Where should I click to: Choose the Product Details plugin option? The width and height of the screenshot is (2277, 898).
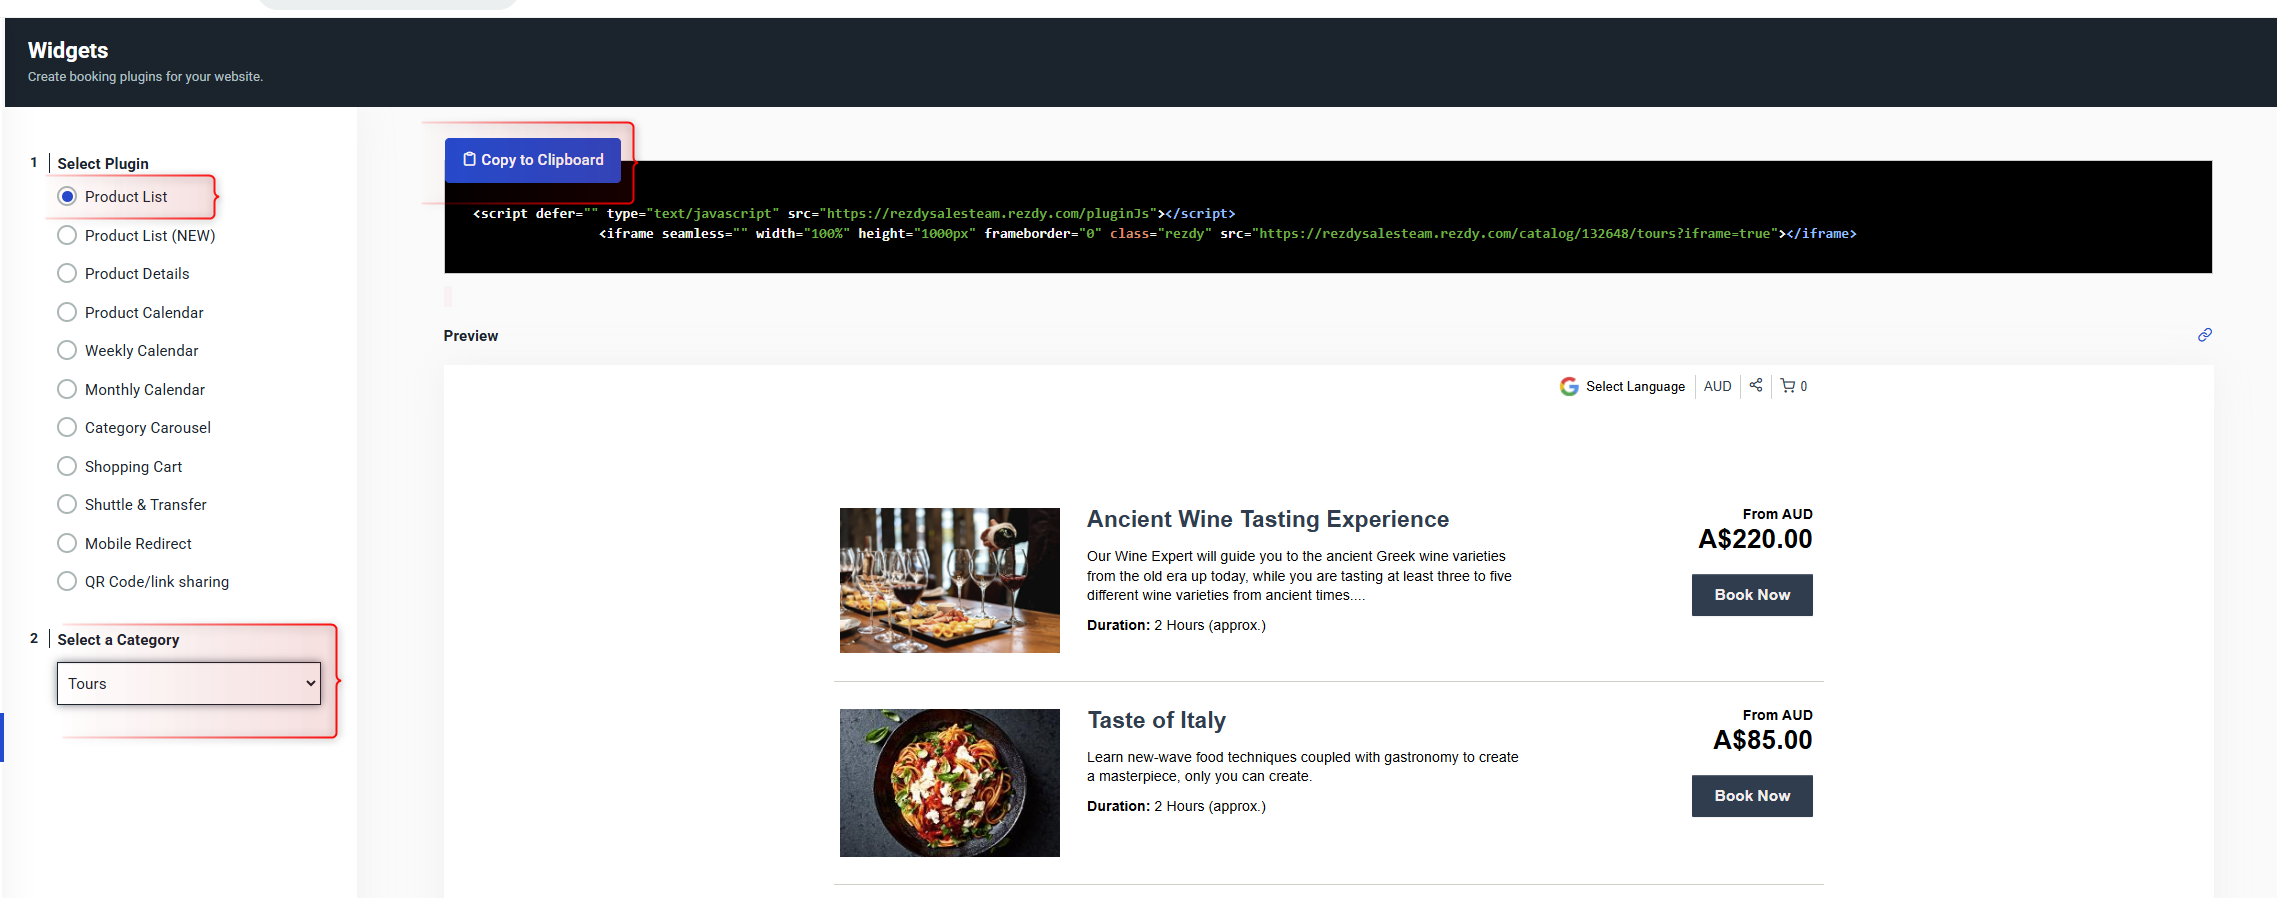click(x=67, y=274)
